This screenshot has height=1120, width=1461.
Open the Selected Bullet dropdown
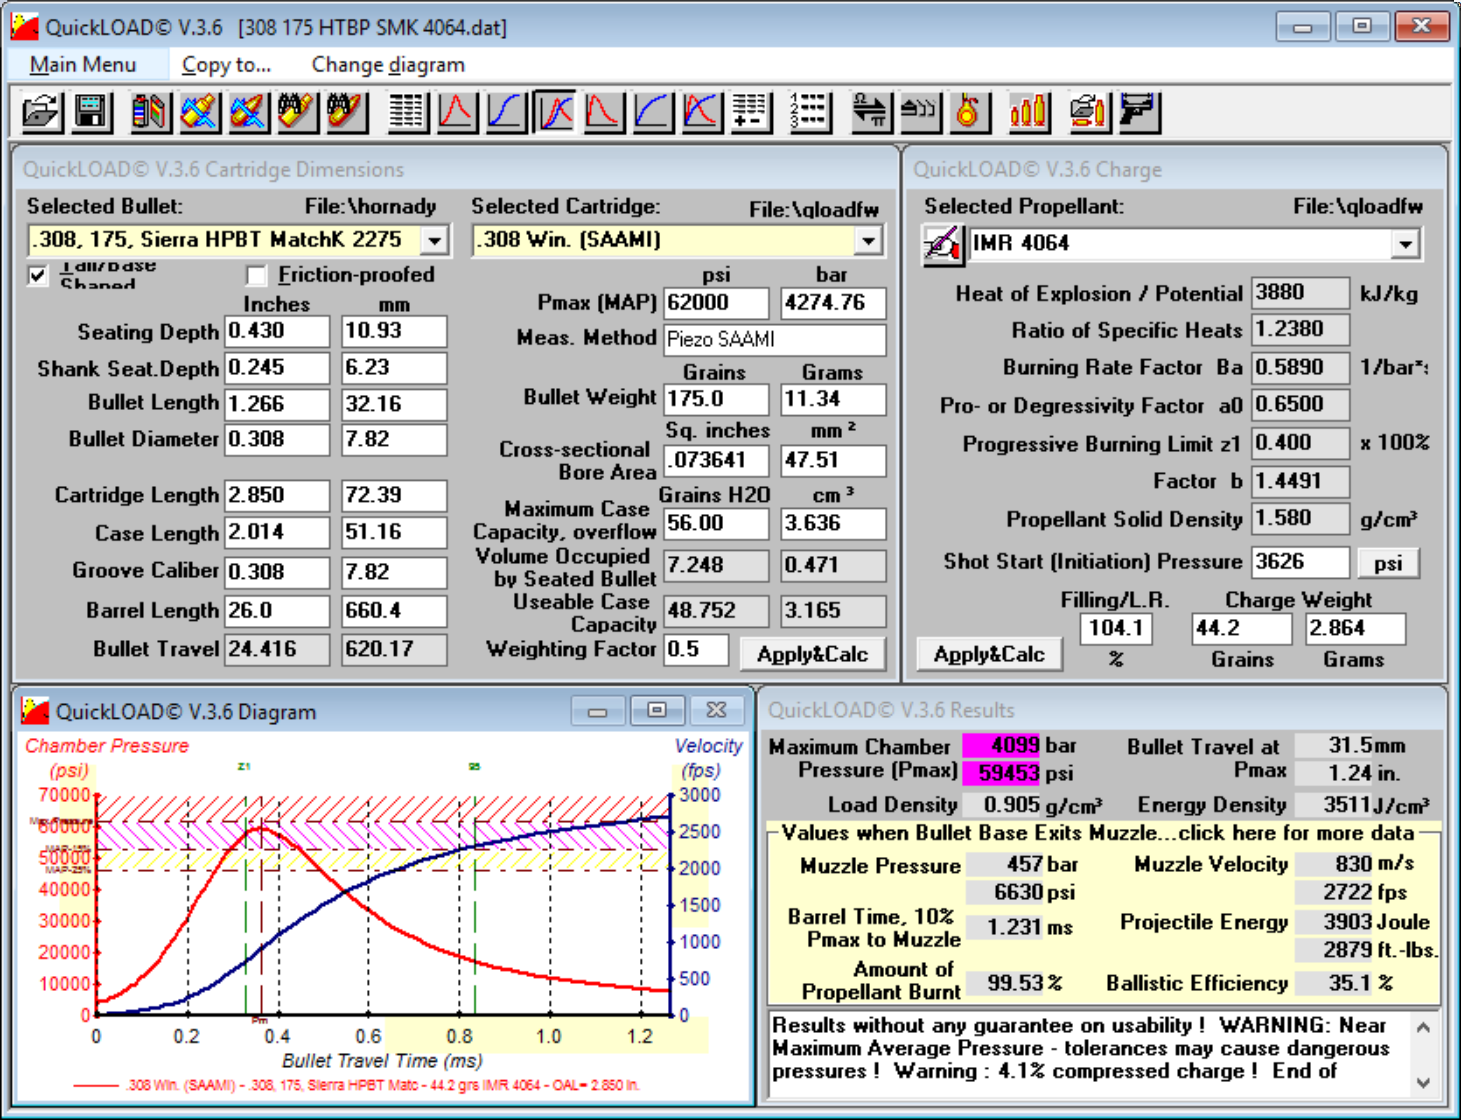tap(434, 241)
